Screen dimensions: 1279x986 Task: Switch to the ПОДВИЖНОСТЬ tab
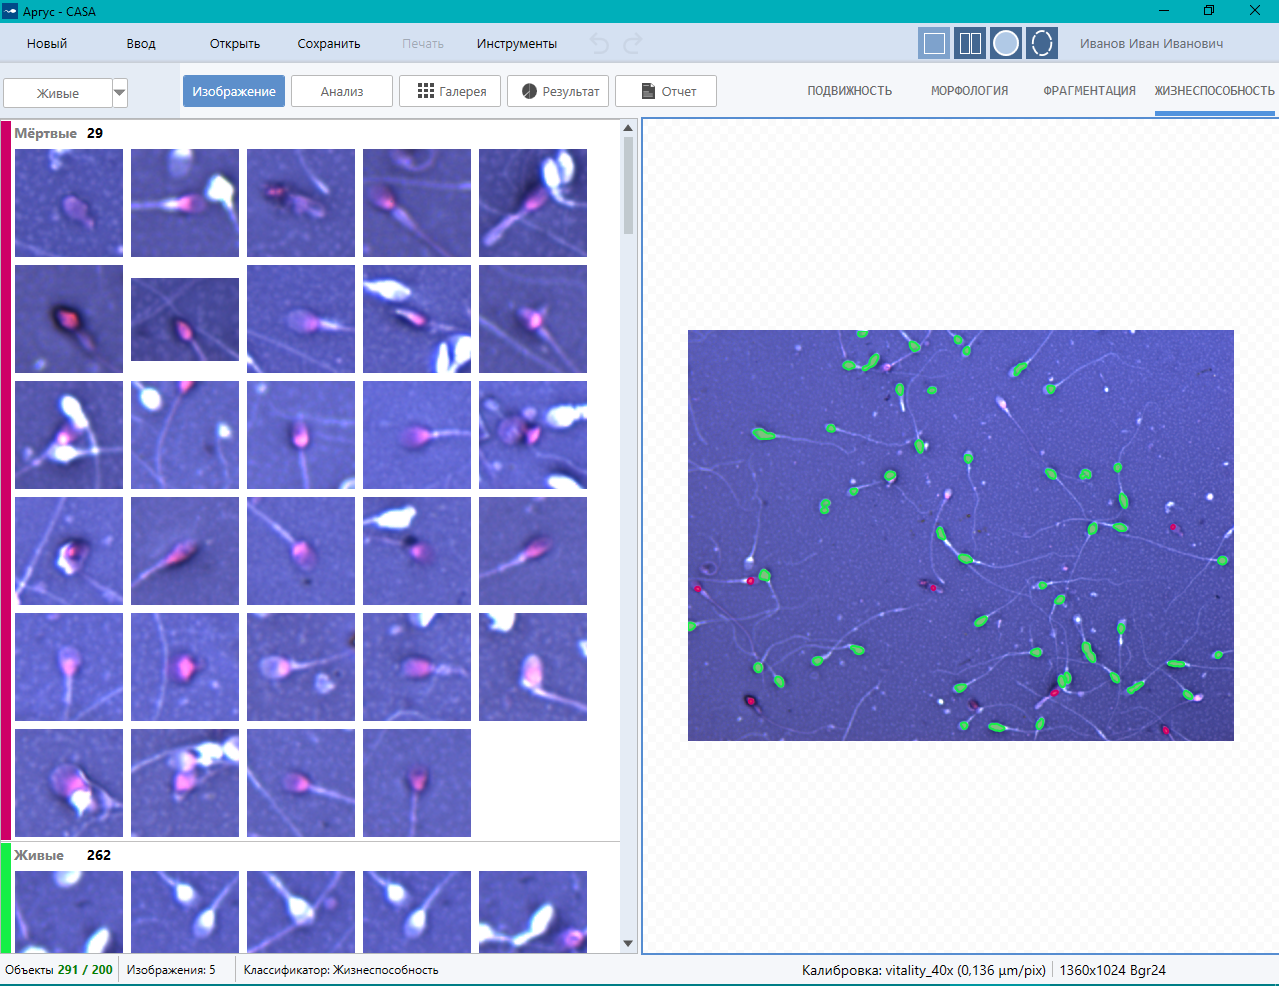pyautogui.click(x=849, y=91)
